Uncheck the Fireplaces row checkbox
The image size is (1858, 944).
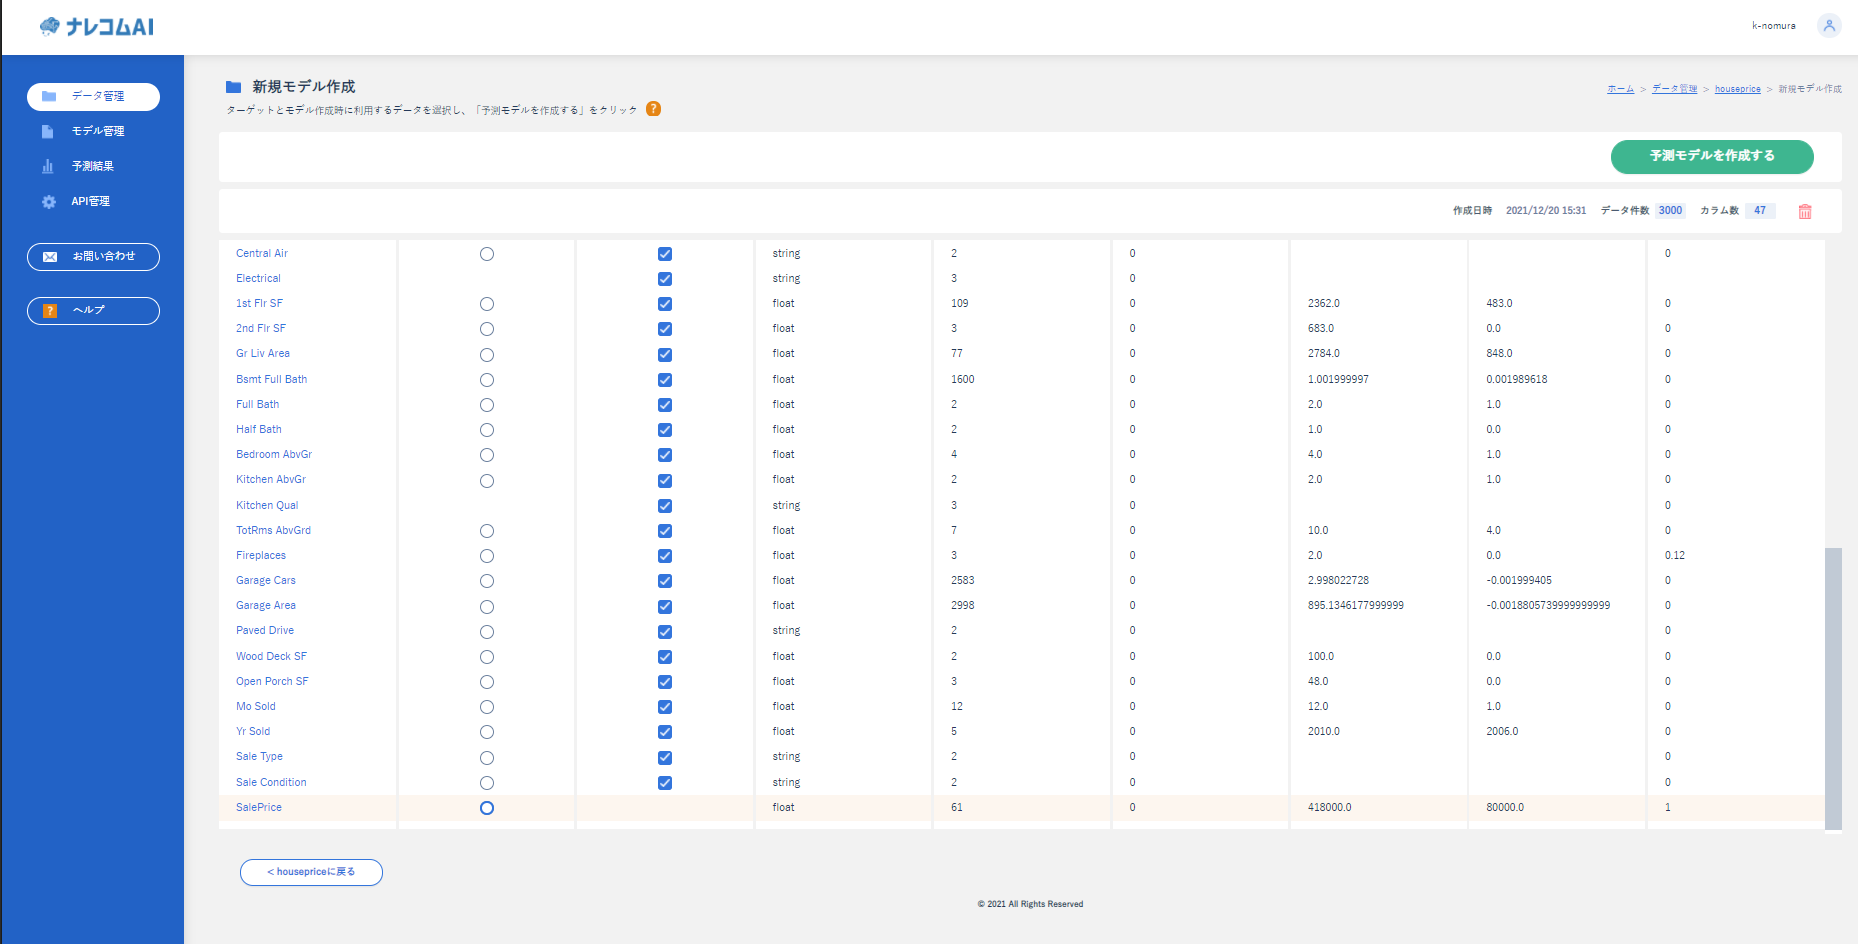[x=665, y=556]
